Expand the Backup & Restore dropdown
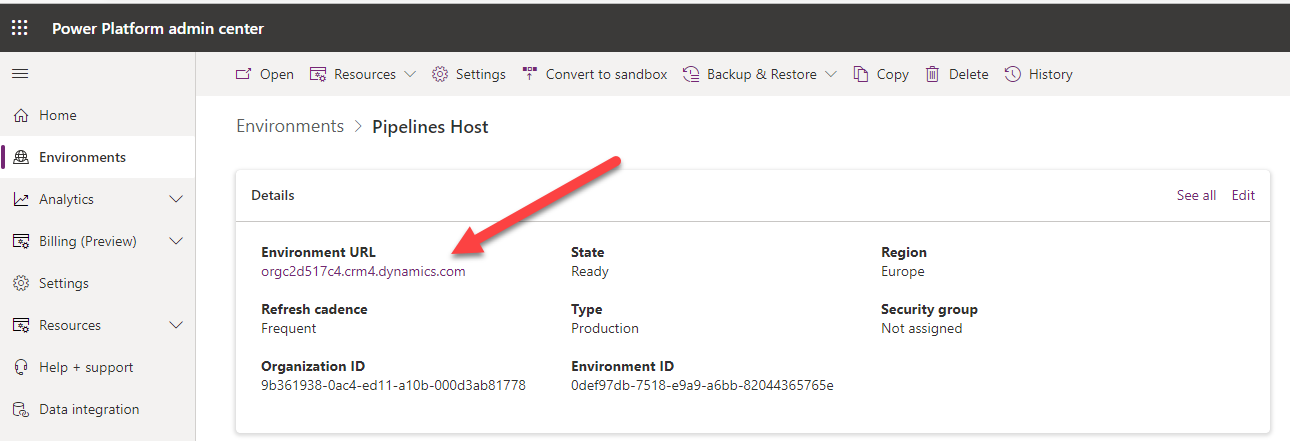 (830, 74)
